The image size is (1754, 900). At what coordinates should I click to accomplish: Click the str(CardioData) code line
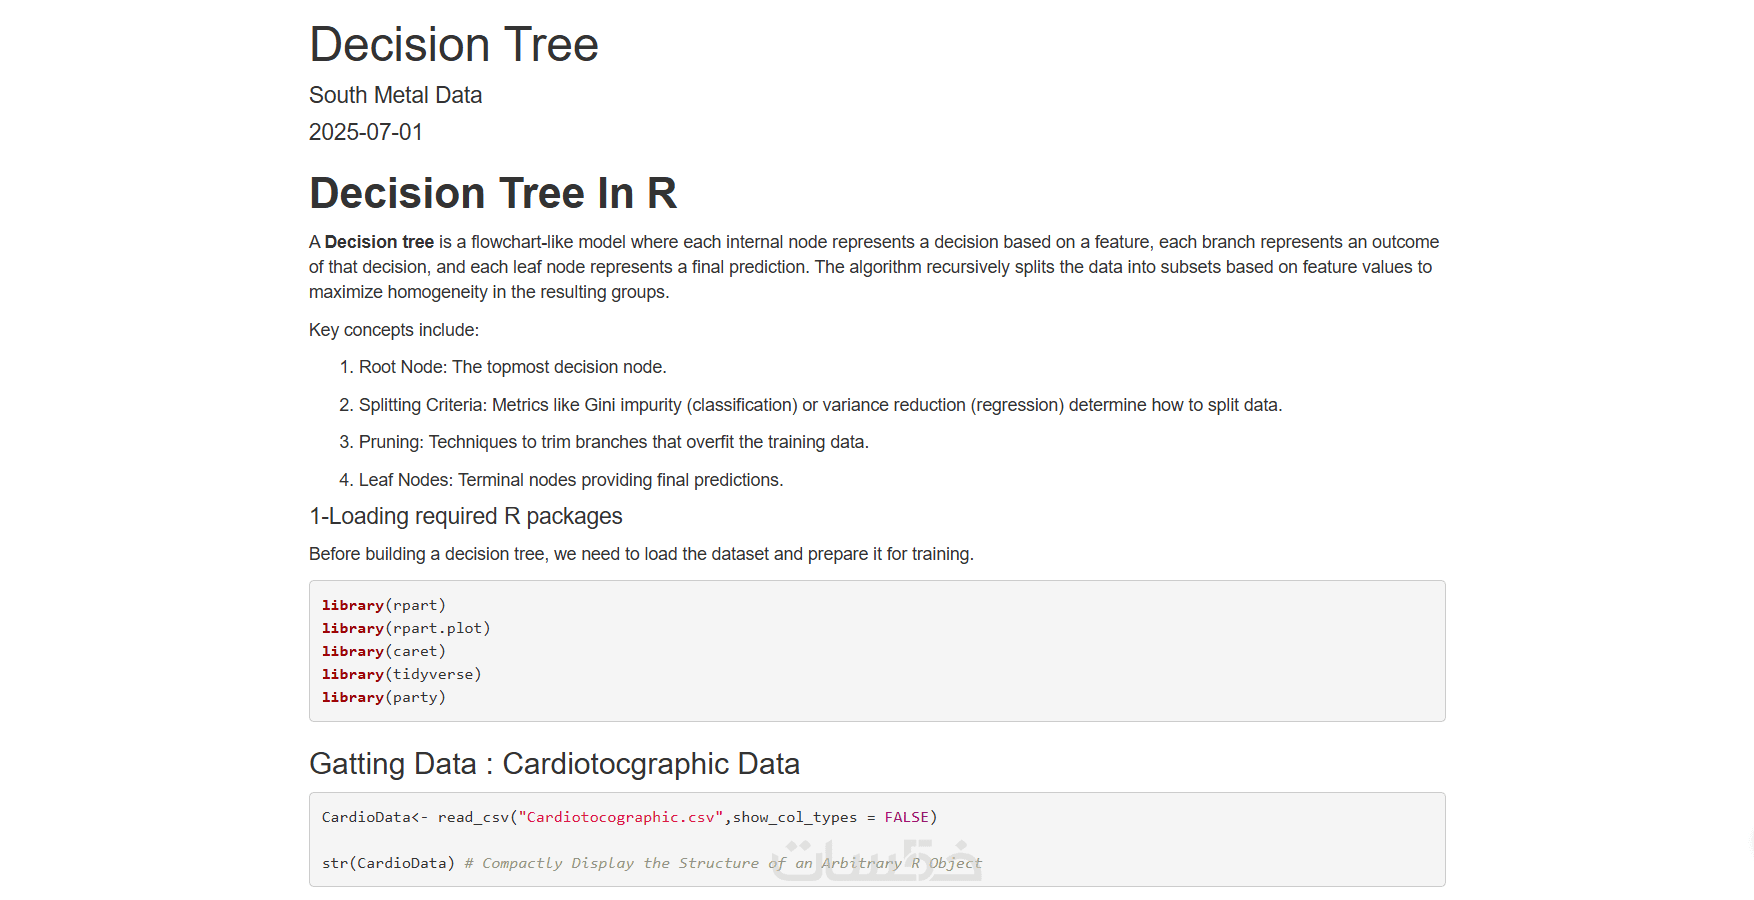pyautogui.click(x=388, y=863)
